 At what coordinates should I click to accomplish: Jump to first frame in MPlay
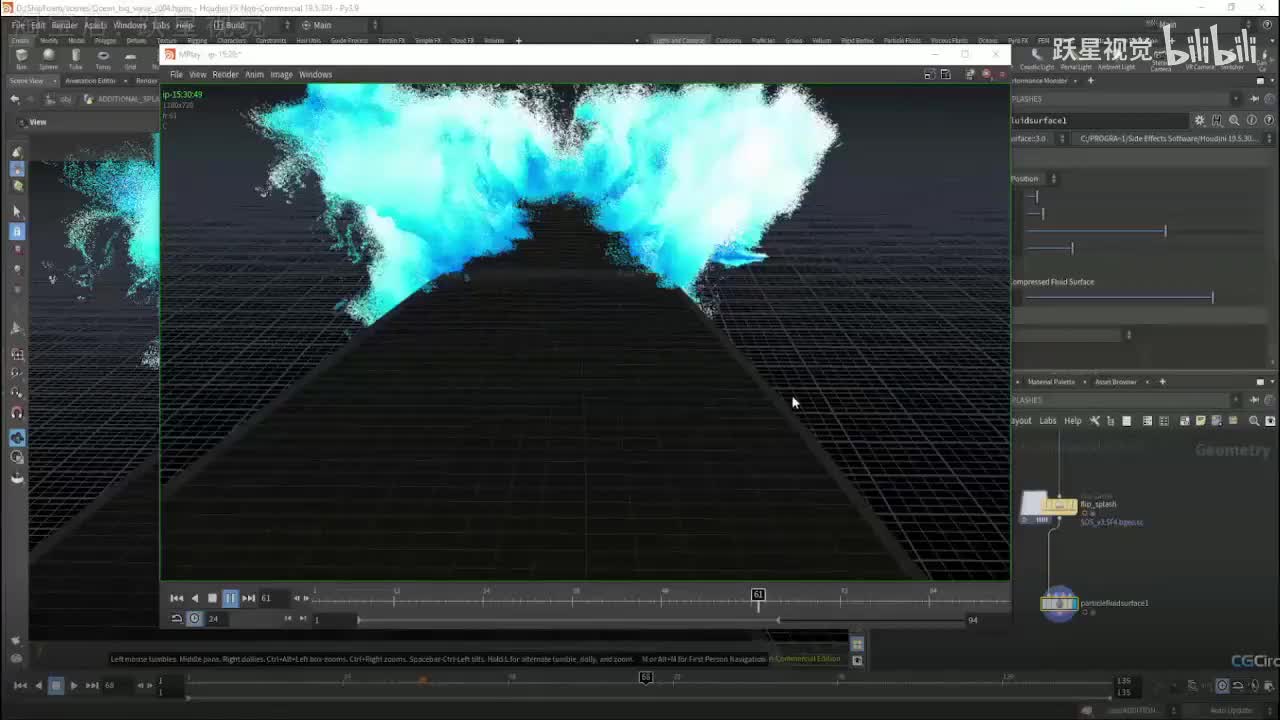tap(177, 598)
